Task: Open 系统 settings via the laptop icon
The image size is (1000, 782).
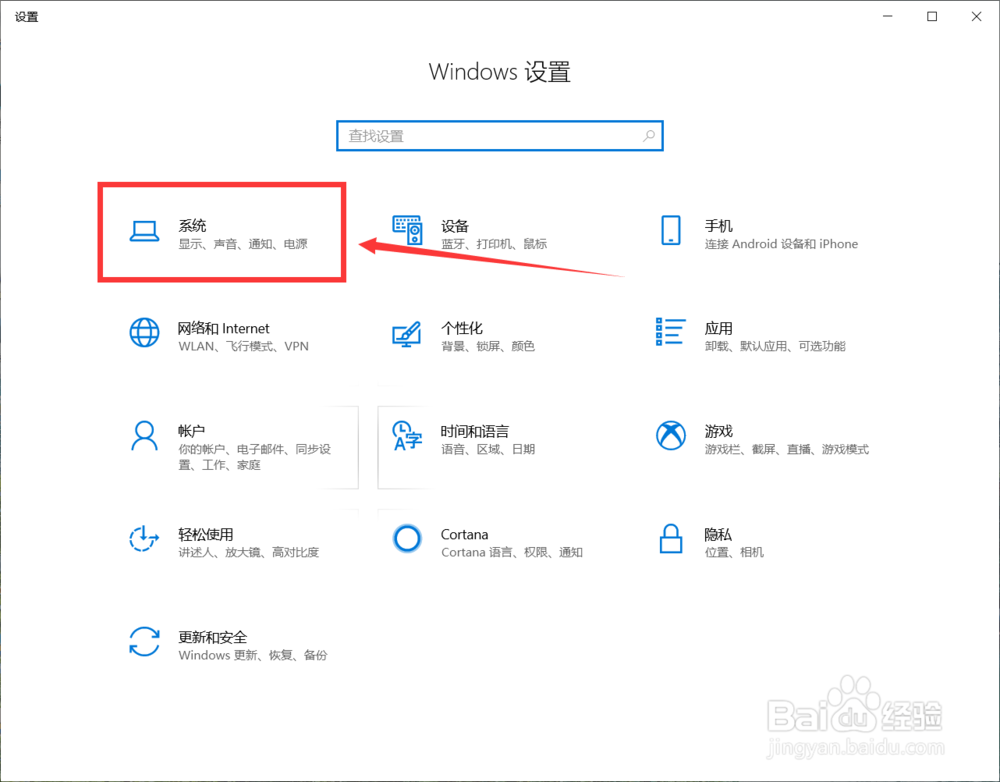Action: (x=145, y=230)
